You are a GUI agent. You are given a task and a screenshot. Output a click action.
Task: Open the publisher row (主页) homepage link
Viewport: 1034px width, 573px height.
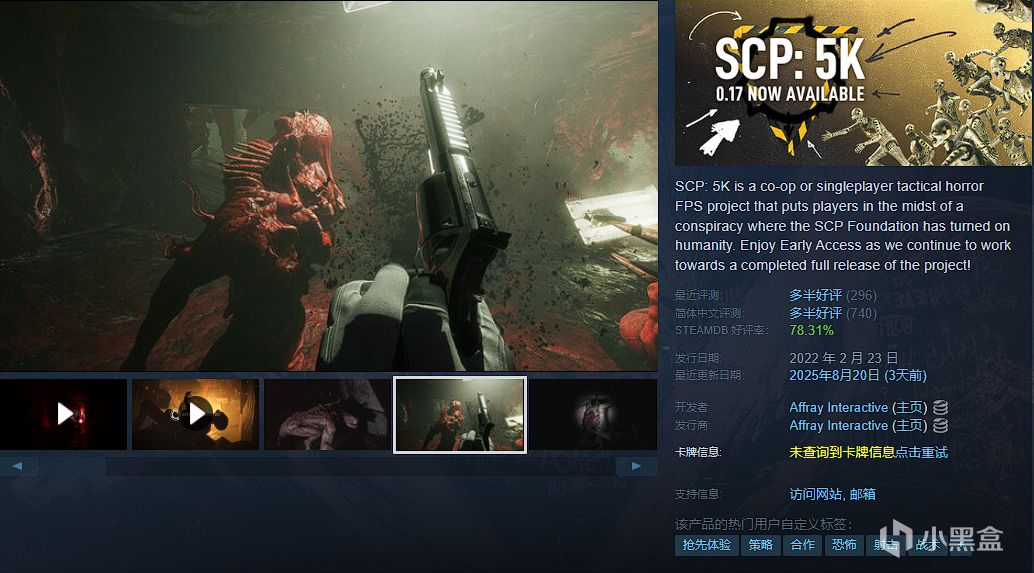click(909, 425)
